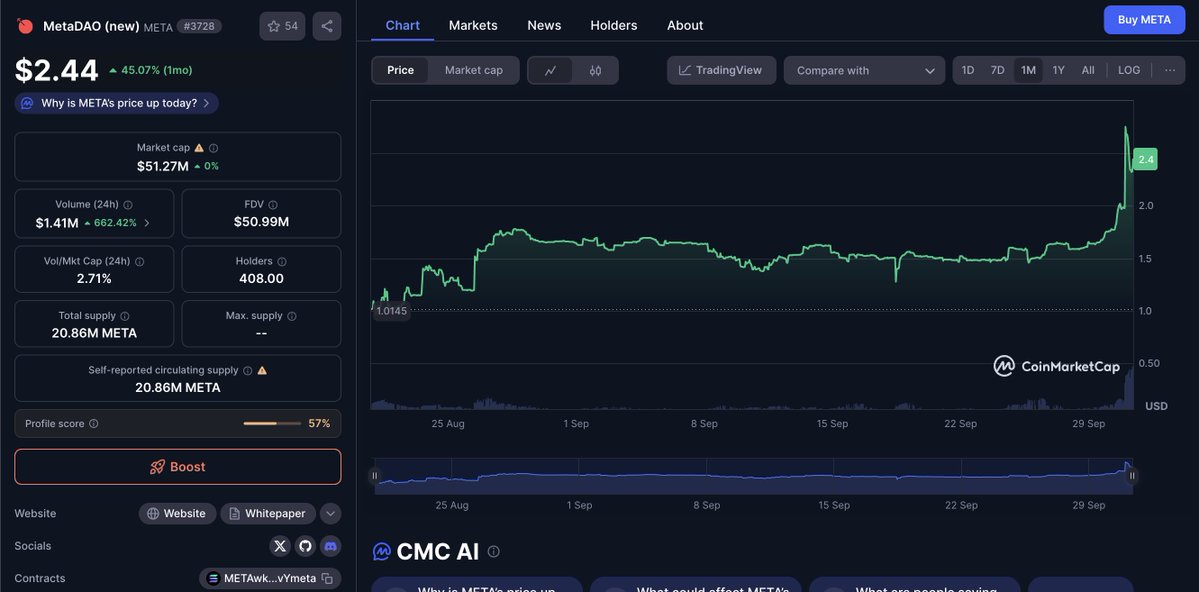
Task: Open Chart tab
Action: coord(402,25)
